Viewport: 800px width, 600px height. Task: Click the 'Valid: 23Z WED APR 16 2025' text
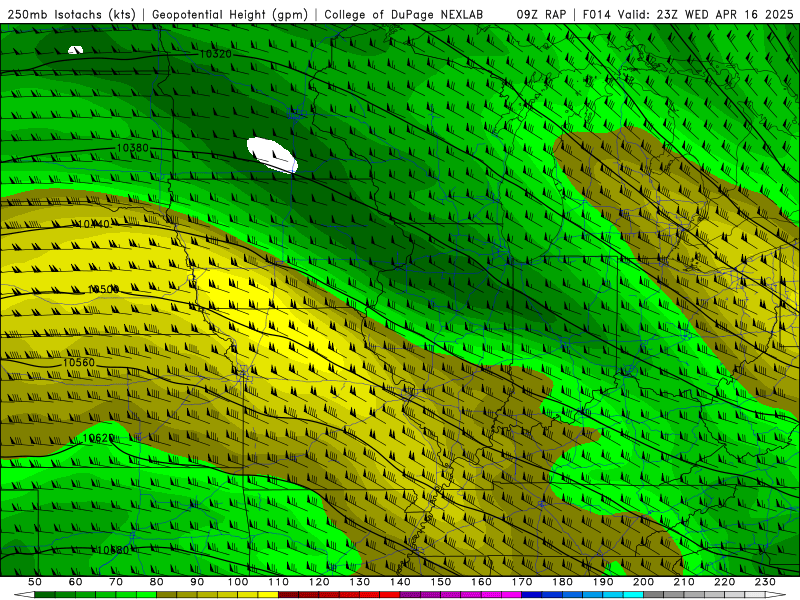(706, 15)
